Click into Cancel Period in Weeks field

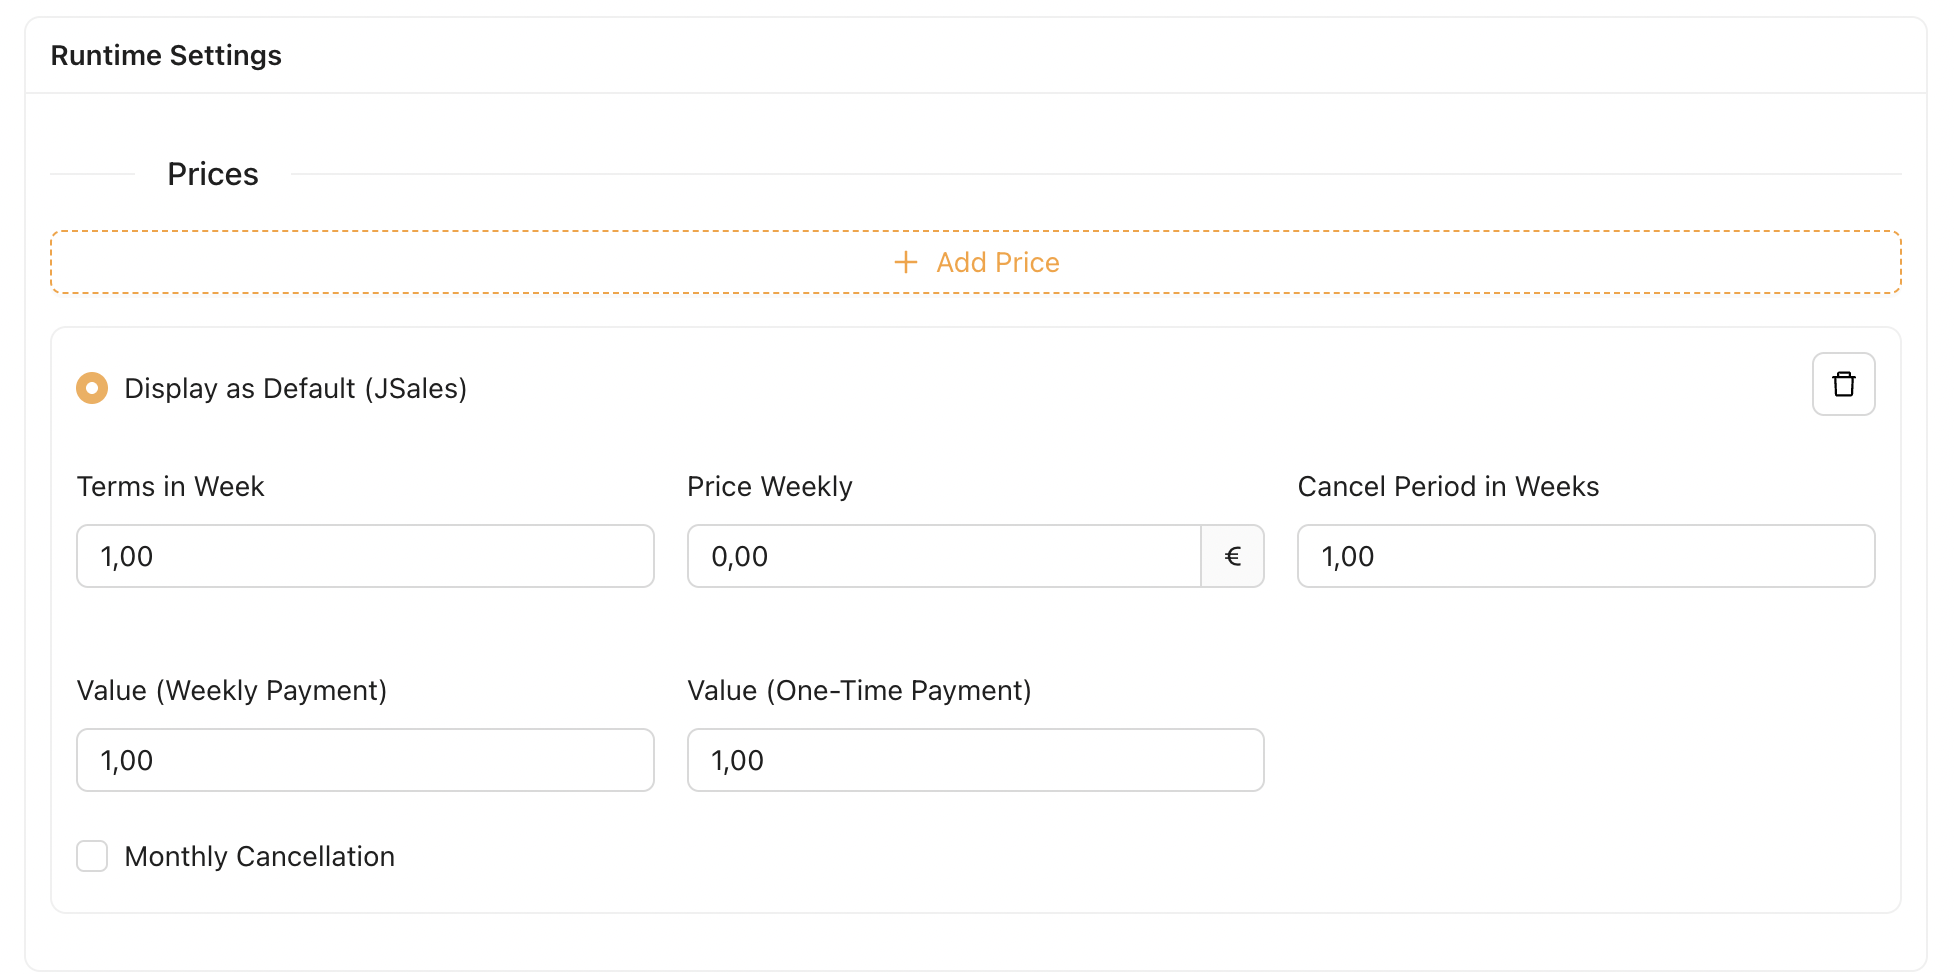(x=1585, y=556)
